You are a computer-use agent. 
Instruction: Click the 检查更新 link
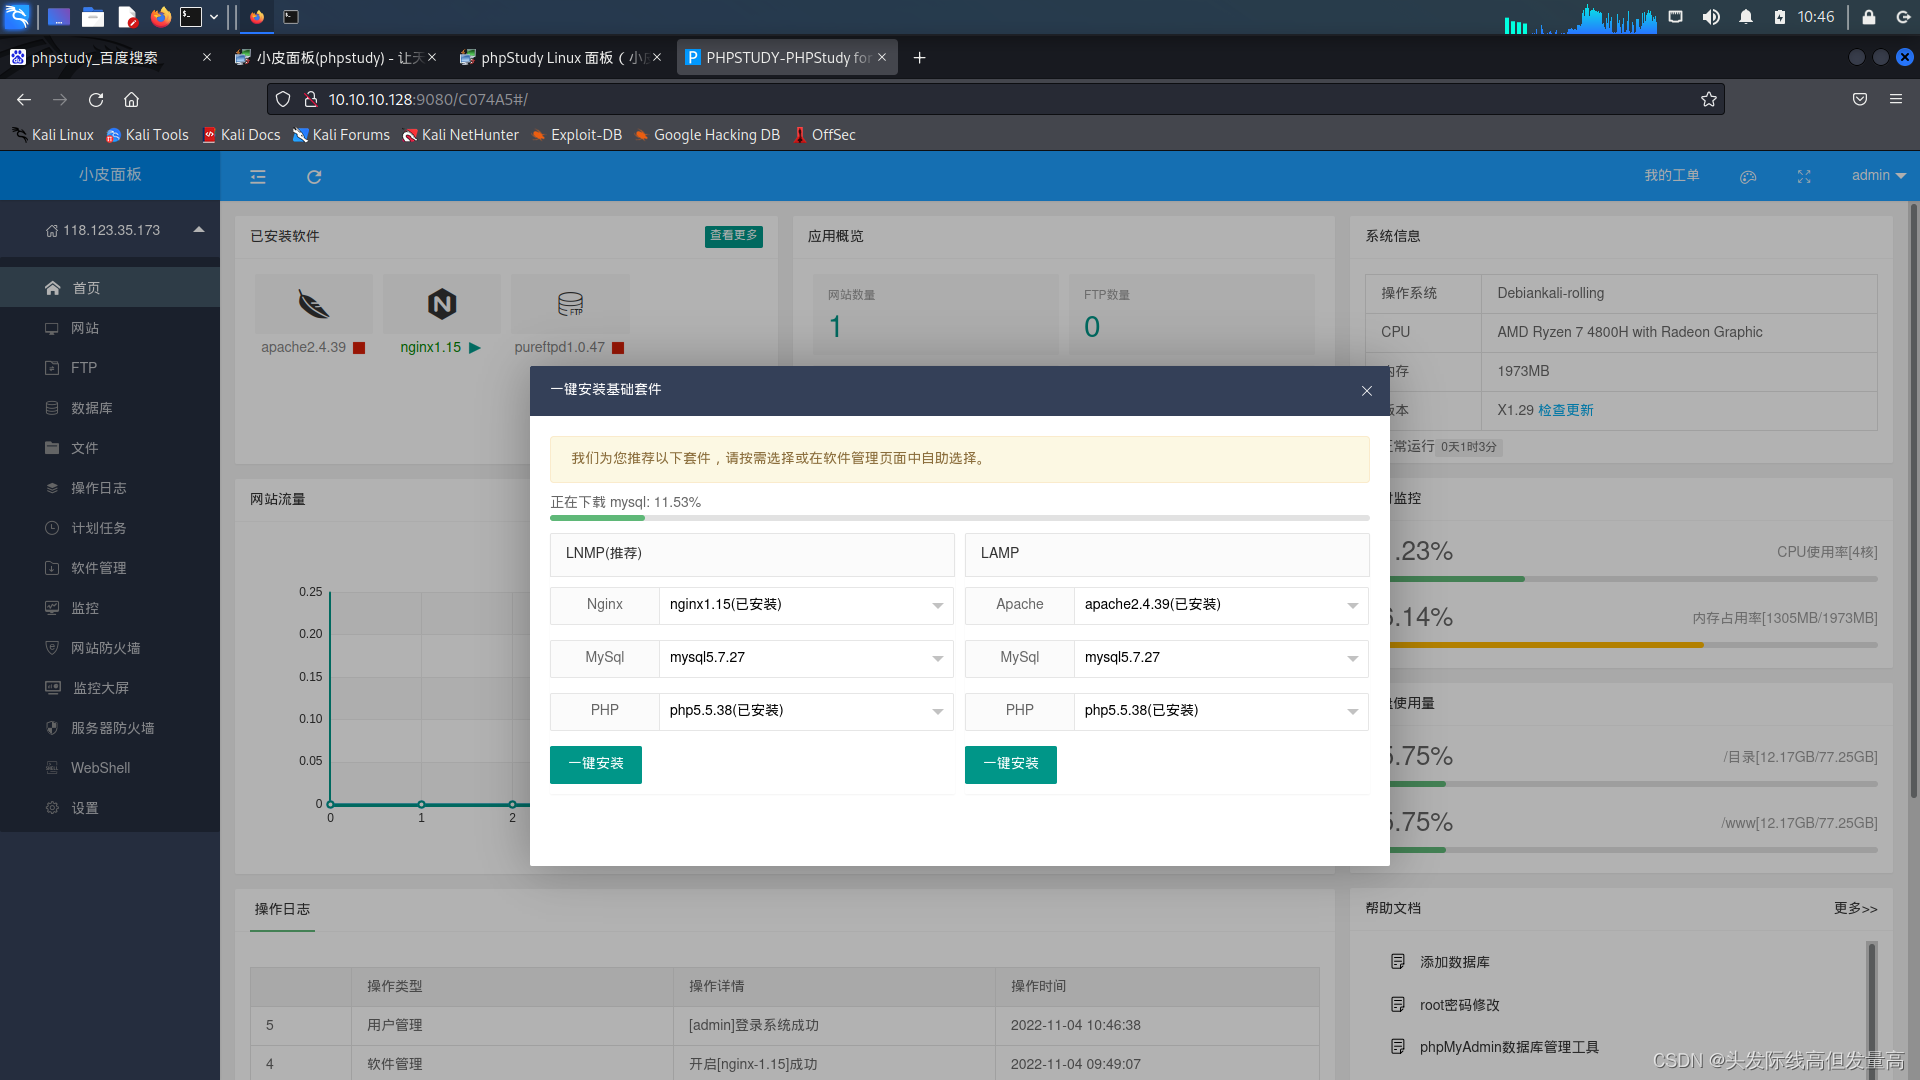pyautogui.click(x=1565, y=410)
